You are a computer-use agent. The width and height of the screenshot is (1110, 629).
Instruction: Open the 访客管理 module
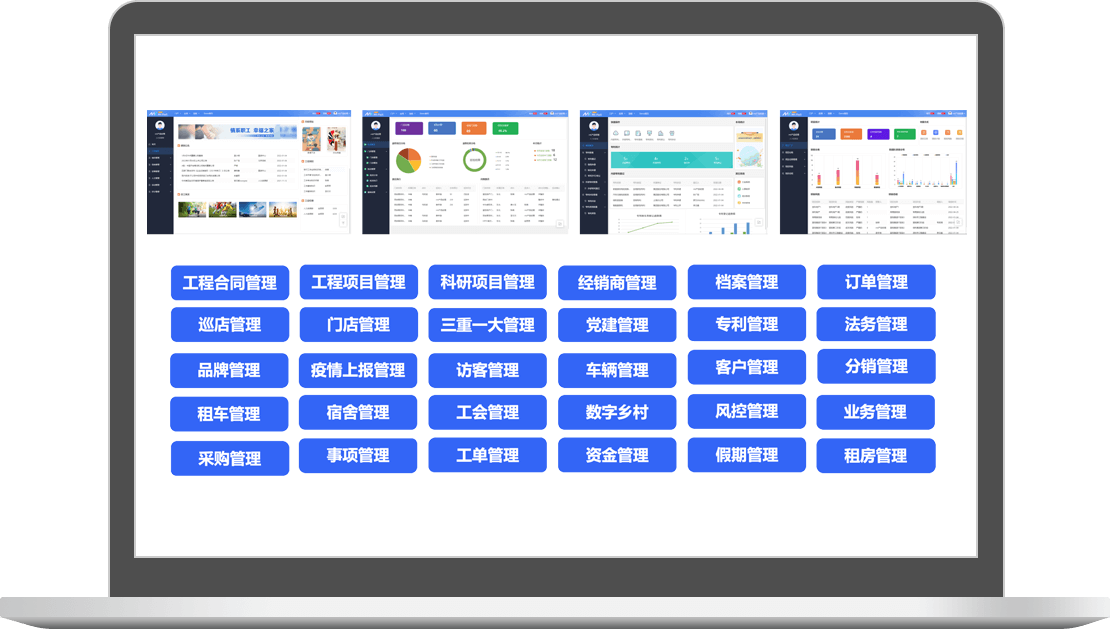point(487,370)
